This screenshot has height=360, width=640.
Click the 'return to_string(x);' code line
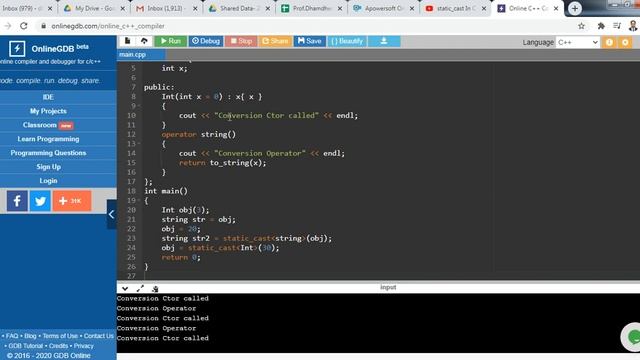[222, 163]
